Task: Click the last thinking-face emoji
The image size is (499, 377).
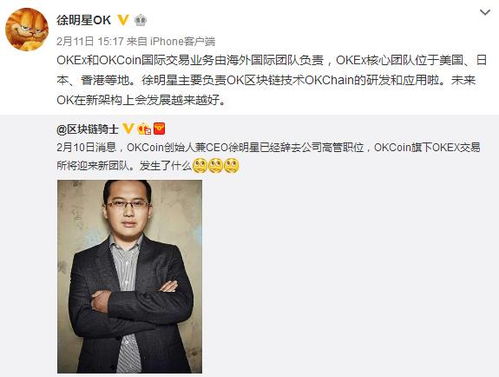Action: [231, 166]
